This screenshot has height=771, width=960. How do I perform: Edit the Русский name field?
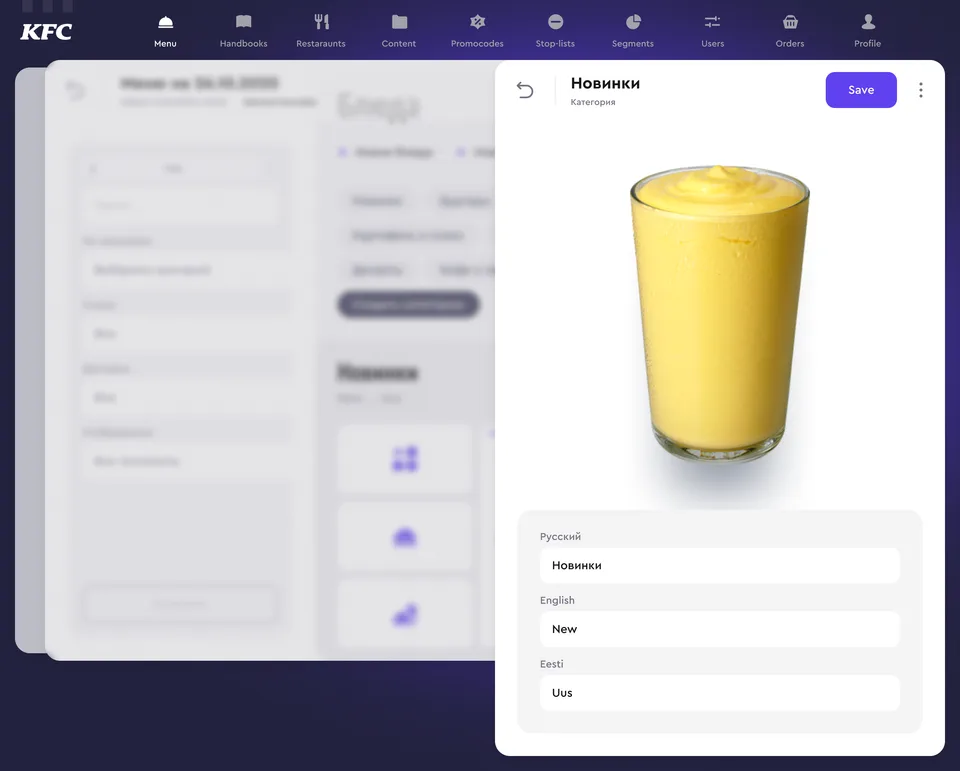pyautogui.click(x=719, y=565)
